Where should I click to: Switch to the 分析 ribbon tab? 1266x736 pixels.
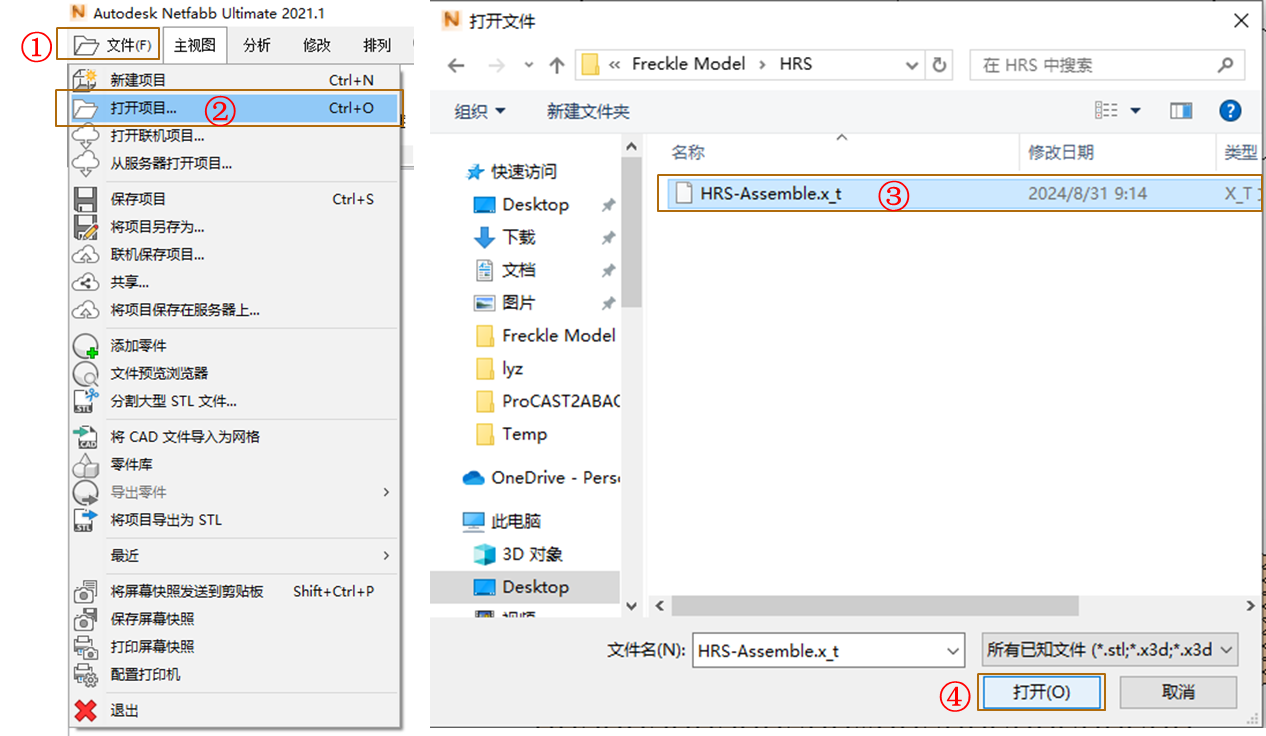click(x=256, y=45)
